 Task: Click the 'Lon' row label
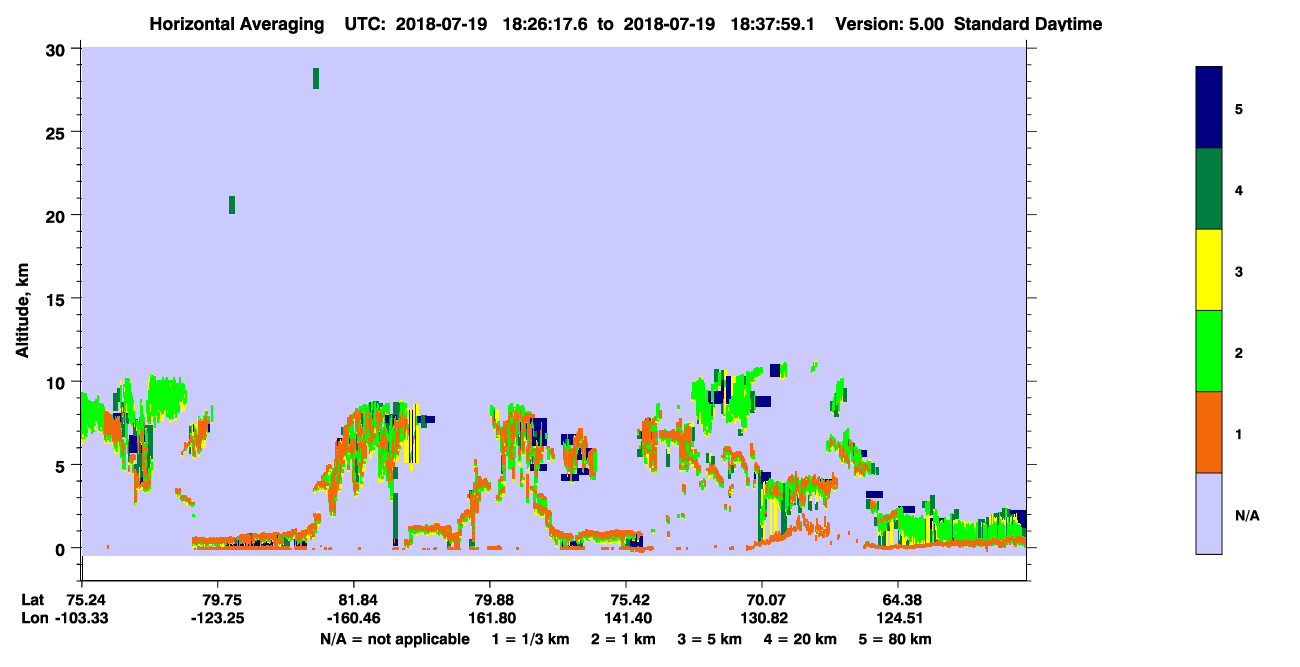(34, 618)
